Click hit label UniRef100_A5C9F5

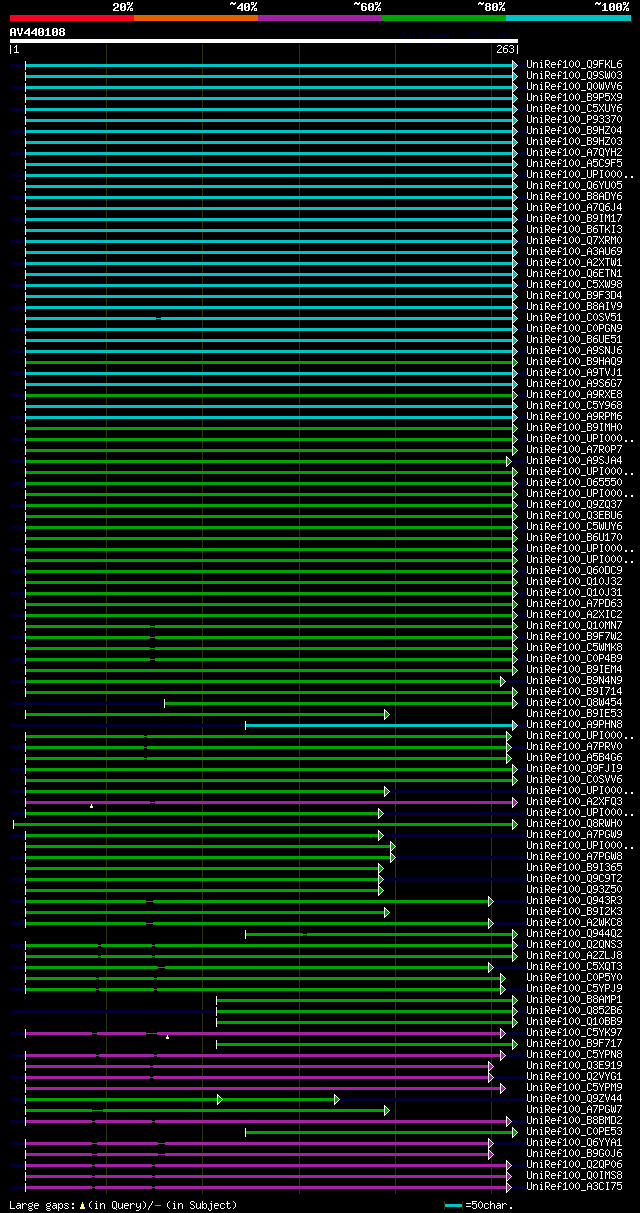click(x=575, y=163)
